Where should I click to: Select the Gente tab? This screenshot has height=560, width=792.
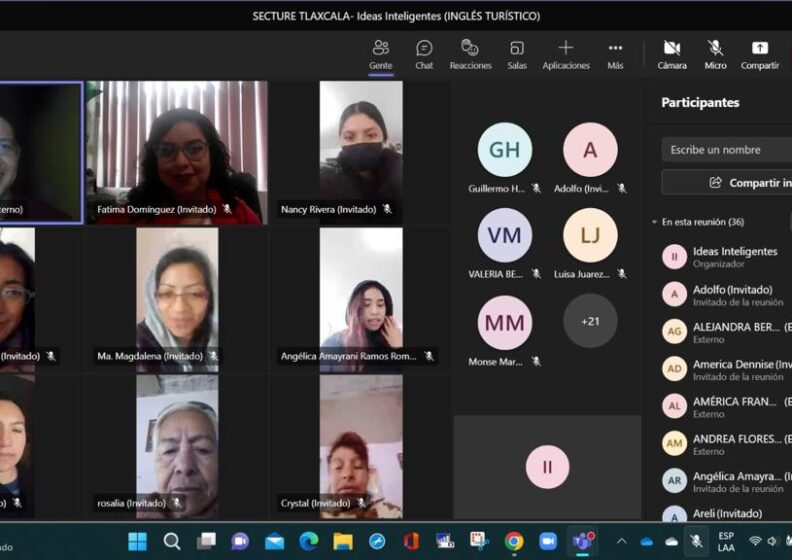coord(380,54)
